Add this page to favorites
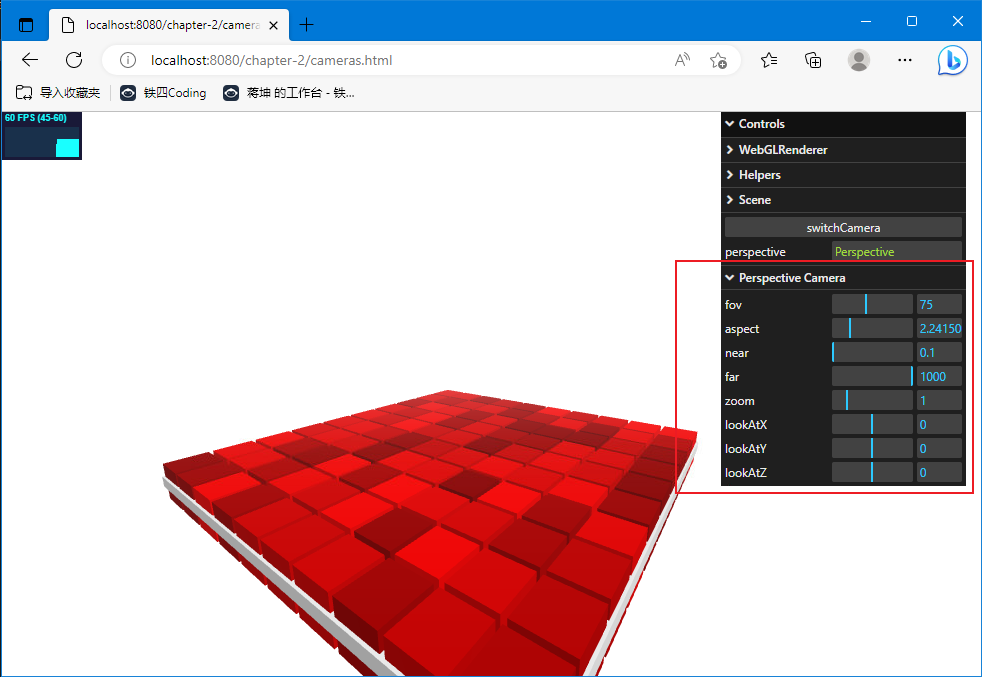 [x=718, y=60]
